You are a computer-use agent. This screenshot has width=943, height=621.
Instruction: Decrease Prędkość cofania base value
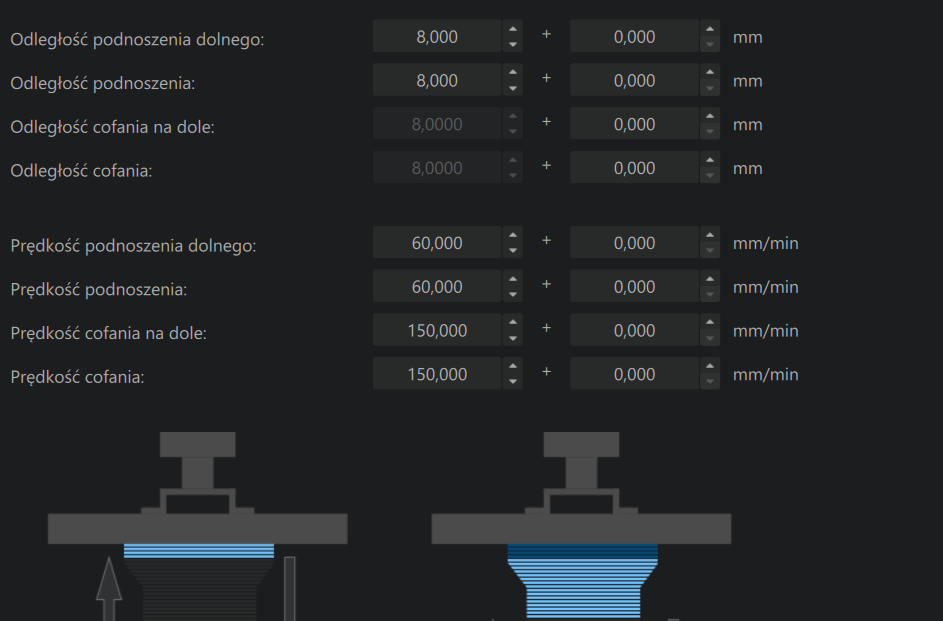coord(512,382)
